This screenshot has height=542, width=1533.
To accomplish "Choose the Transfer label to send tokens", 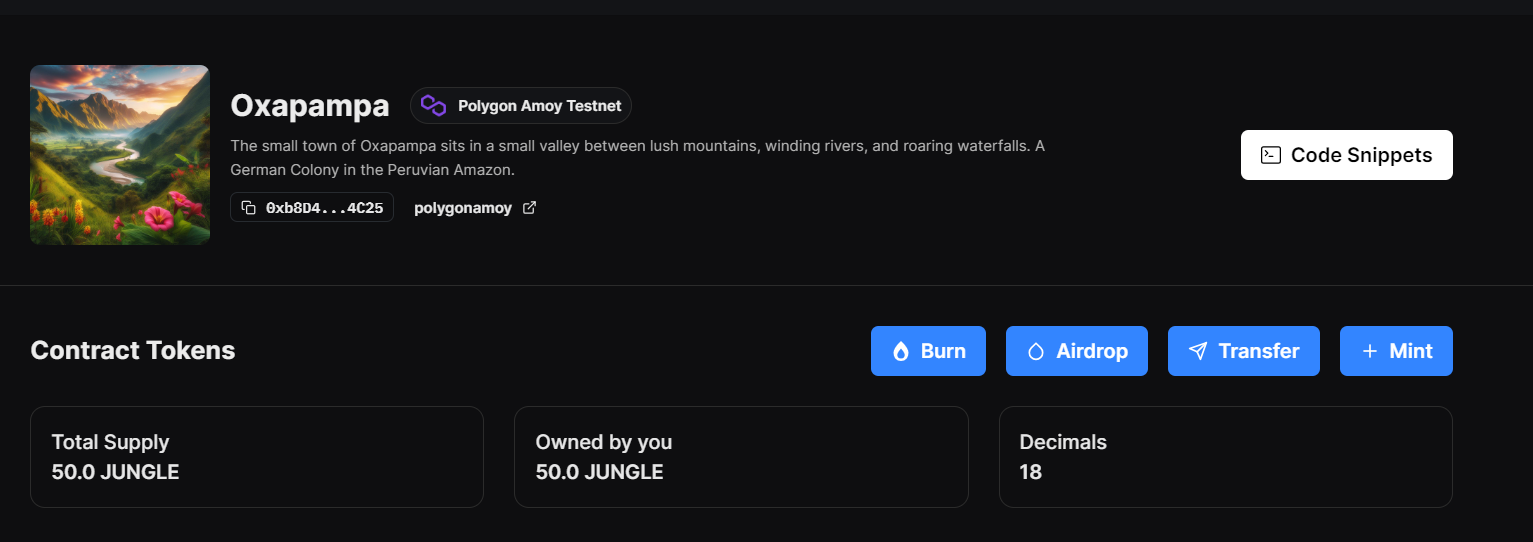I will pyautogui.click(x=1258, y=352).
